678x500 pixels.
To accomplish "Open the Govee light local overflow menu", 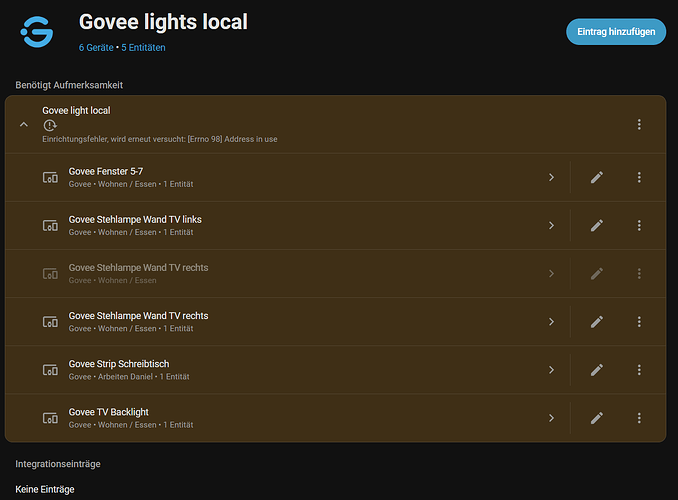I will click(x=639, y=125).
